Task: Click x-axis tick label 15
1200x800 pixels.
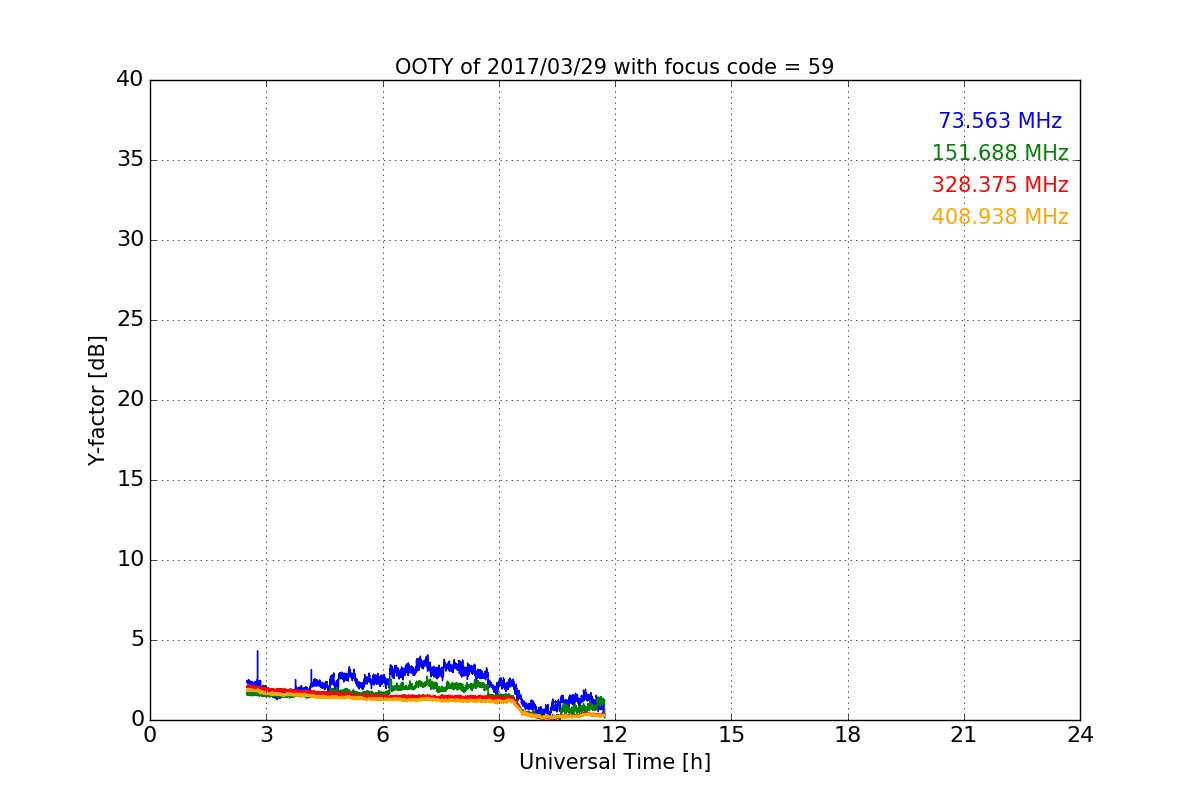Action: coord(731,734)
